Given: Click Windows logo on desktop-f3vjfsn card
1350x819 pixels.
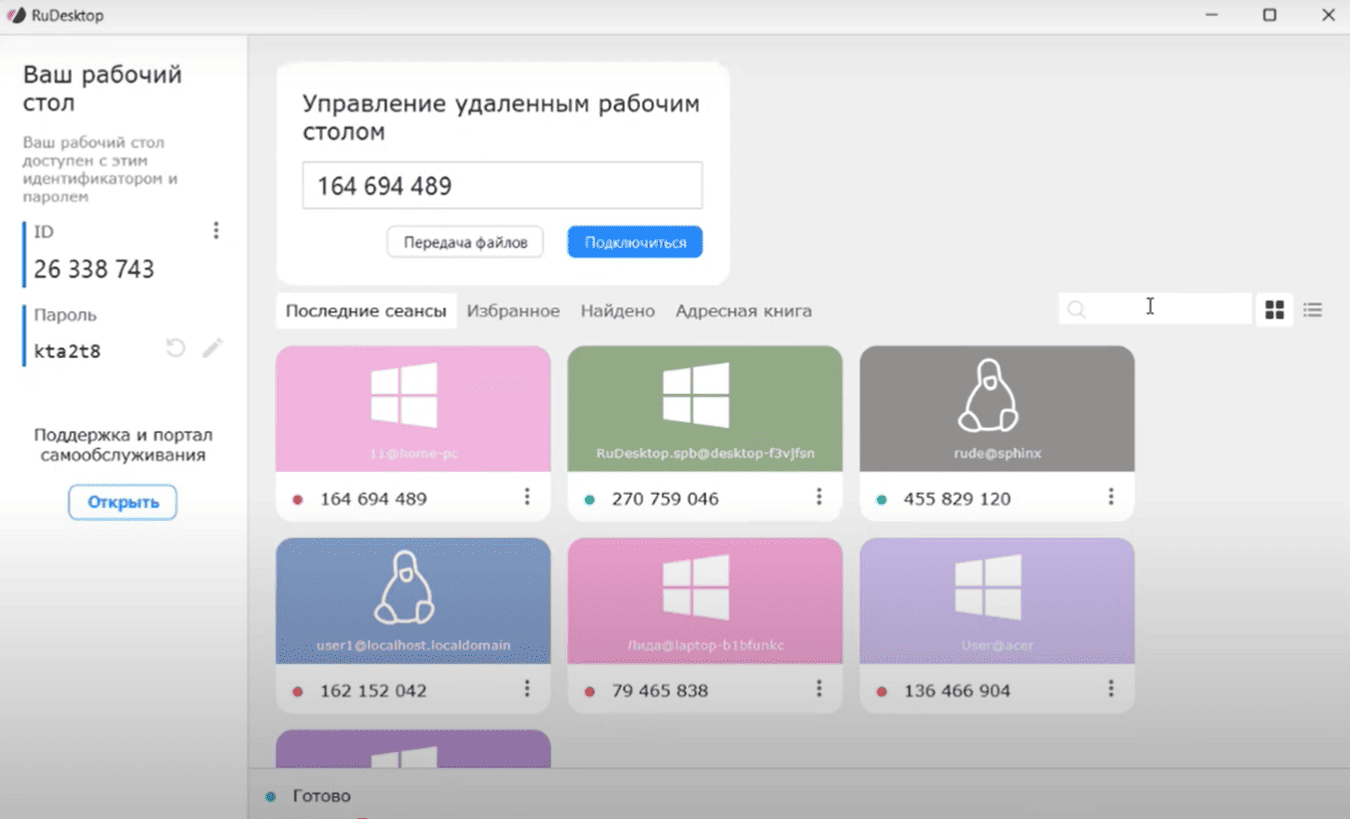Looking at the screenshot, I should (x=696, y=396).
